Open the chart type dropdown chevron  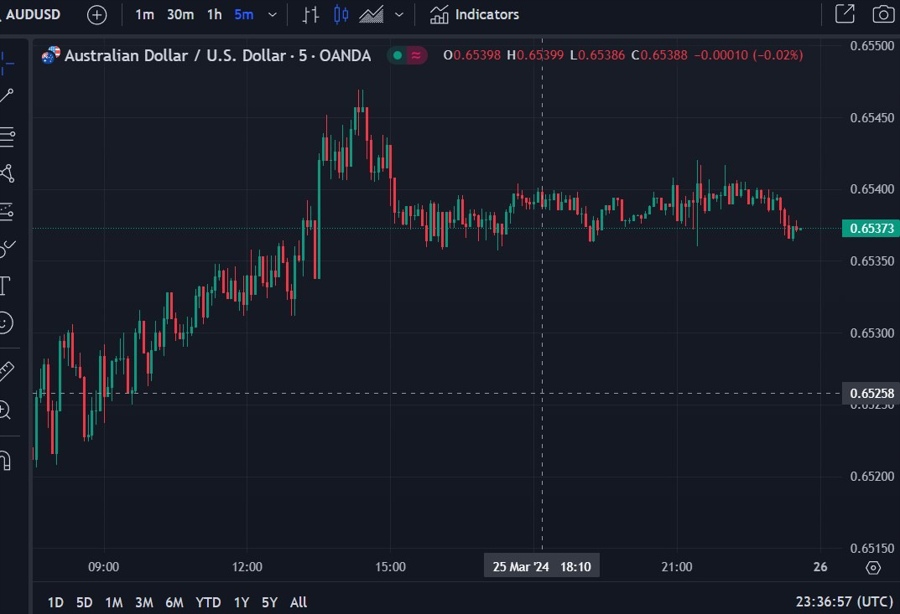tap(398, 14)
